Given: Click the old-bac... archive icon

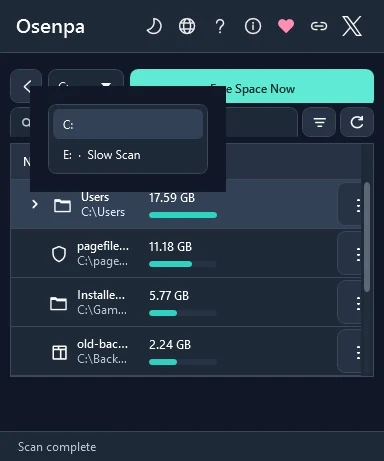Looking at the screenshot, I should pyautogui.click(x=60, y=352).
